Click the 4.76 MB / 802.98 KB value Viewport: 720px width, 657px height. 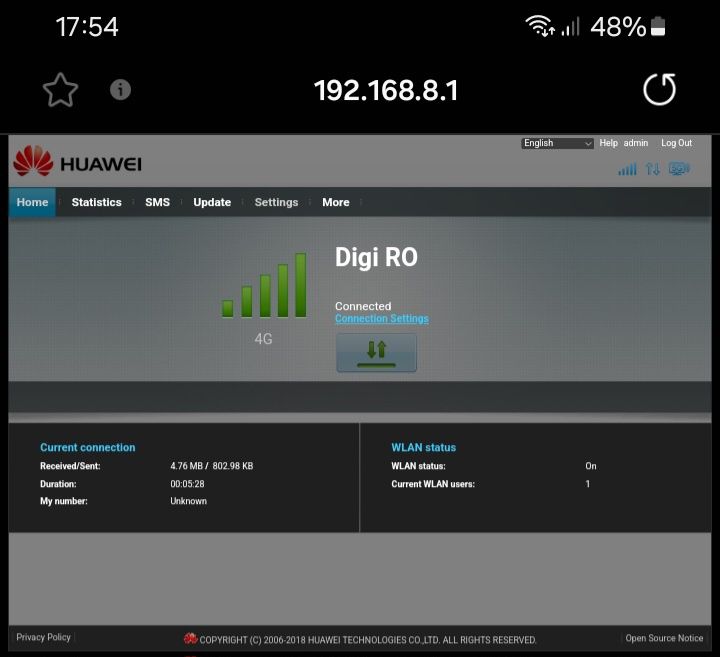[x=212, y=466]
